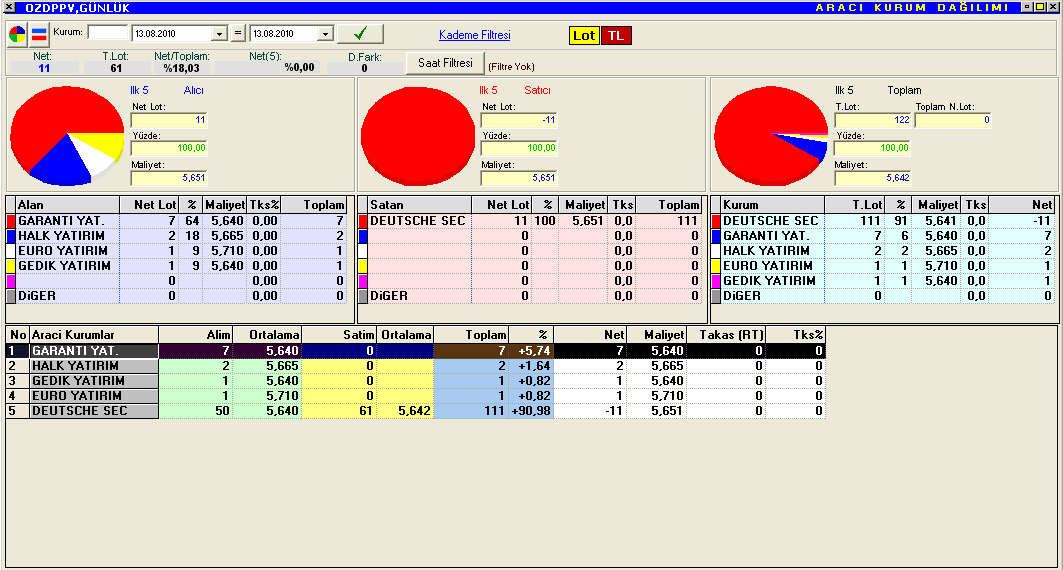Open the start date dropdown
This screenshot has width=1063, height=570.
click(220, 34)
